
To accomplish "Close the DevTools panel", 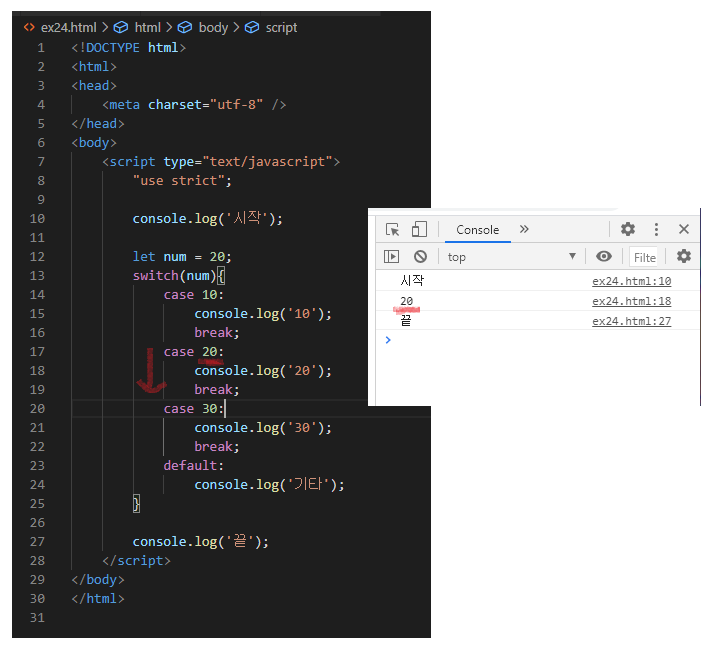I will [683, 229].
